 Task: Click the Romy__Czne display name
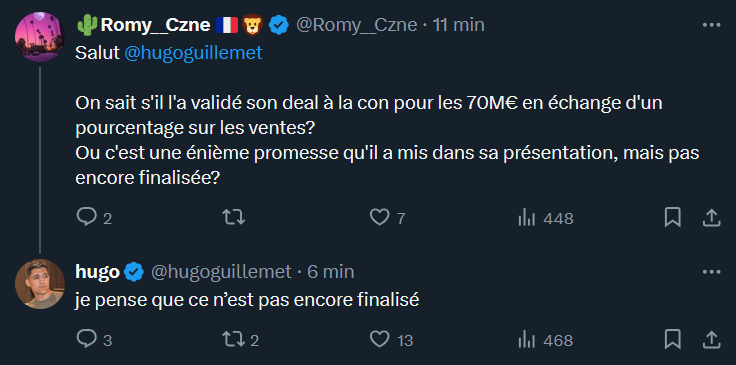click(155, 25)
